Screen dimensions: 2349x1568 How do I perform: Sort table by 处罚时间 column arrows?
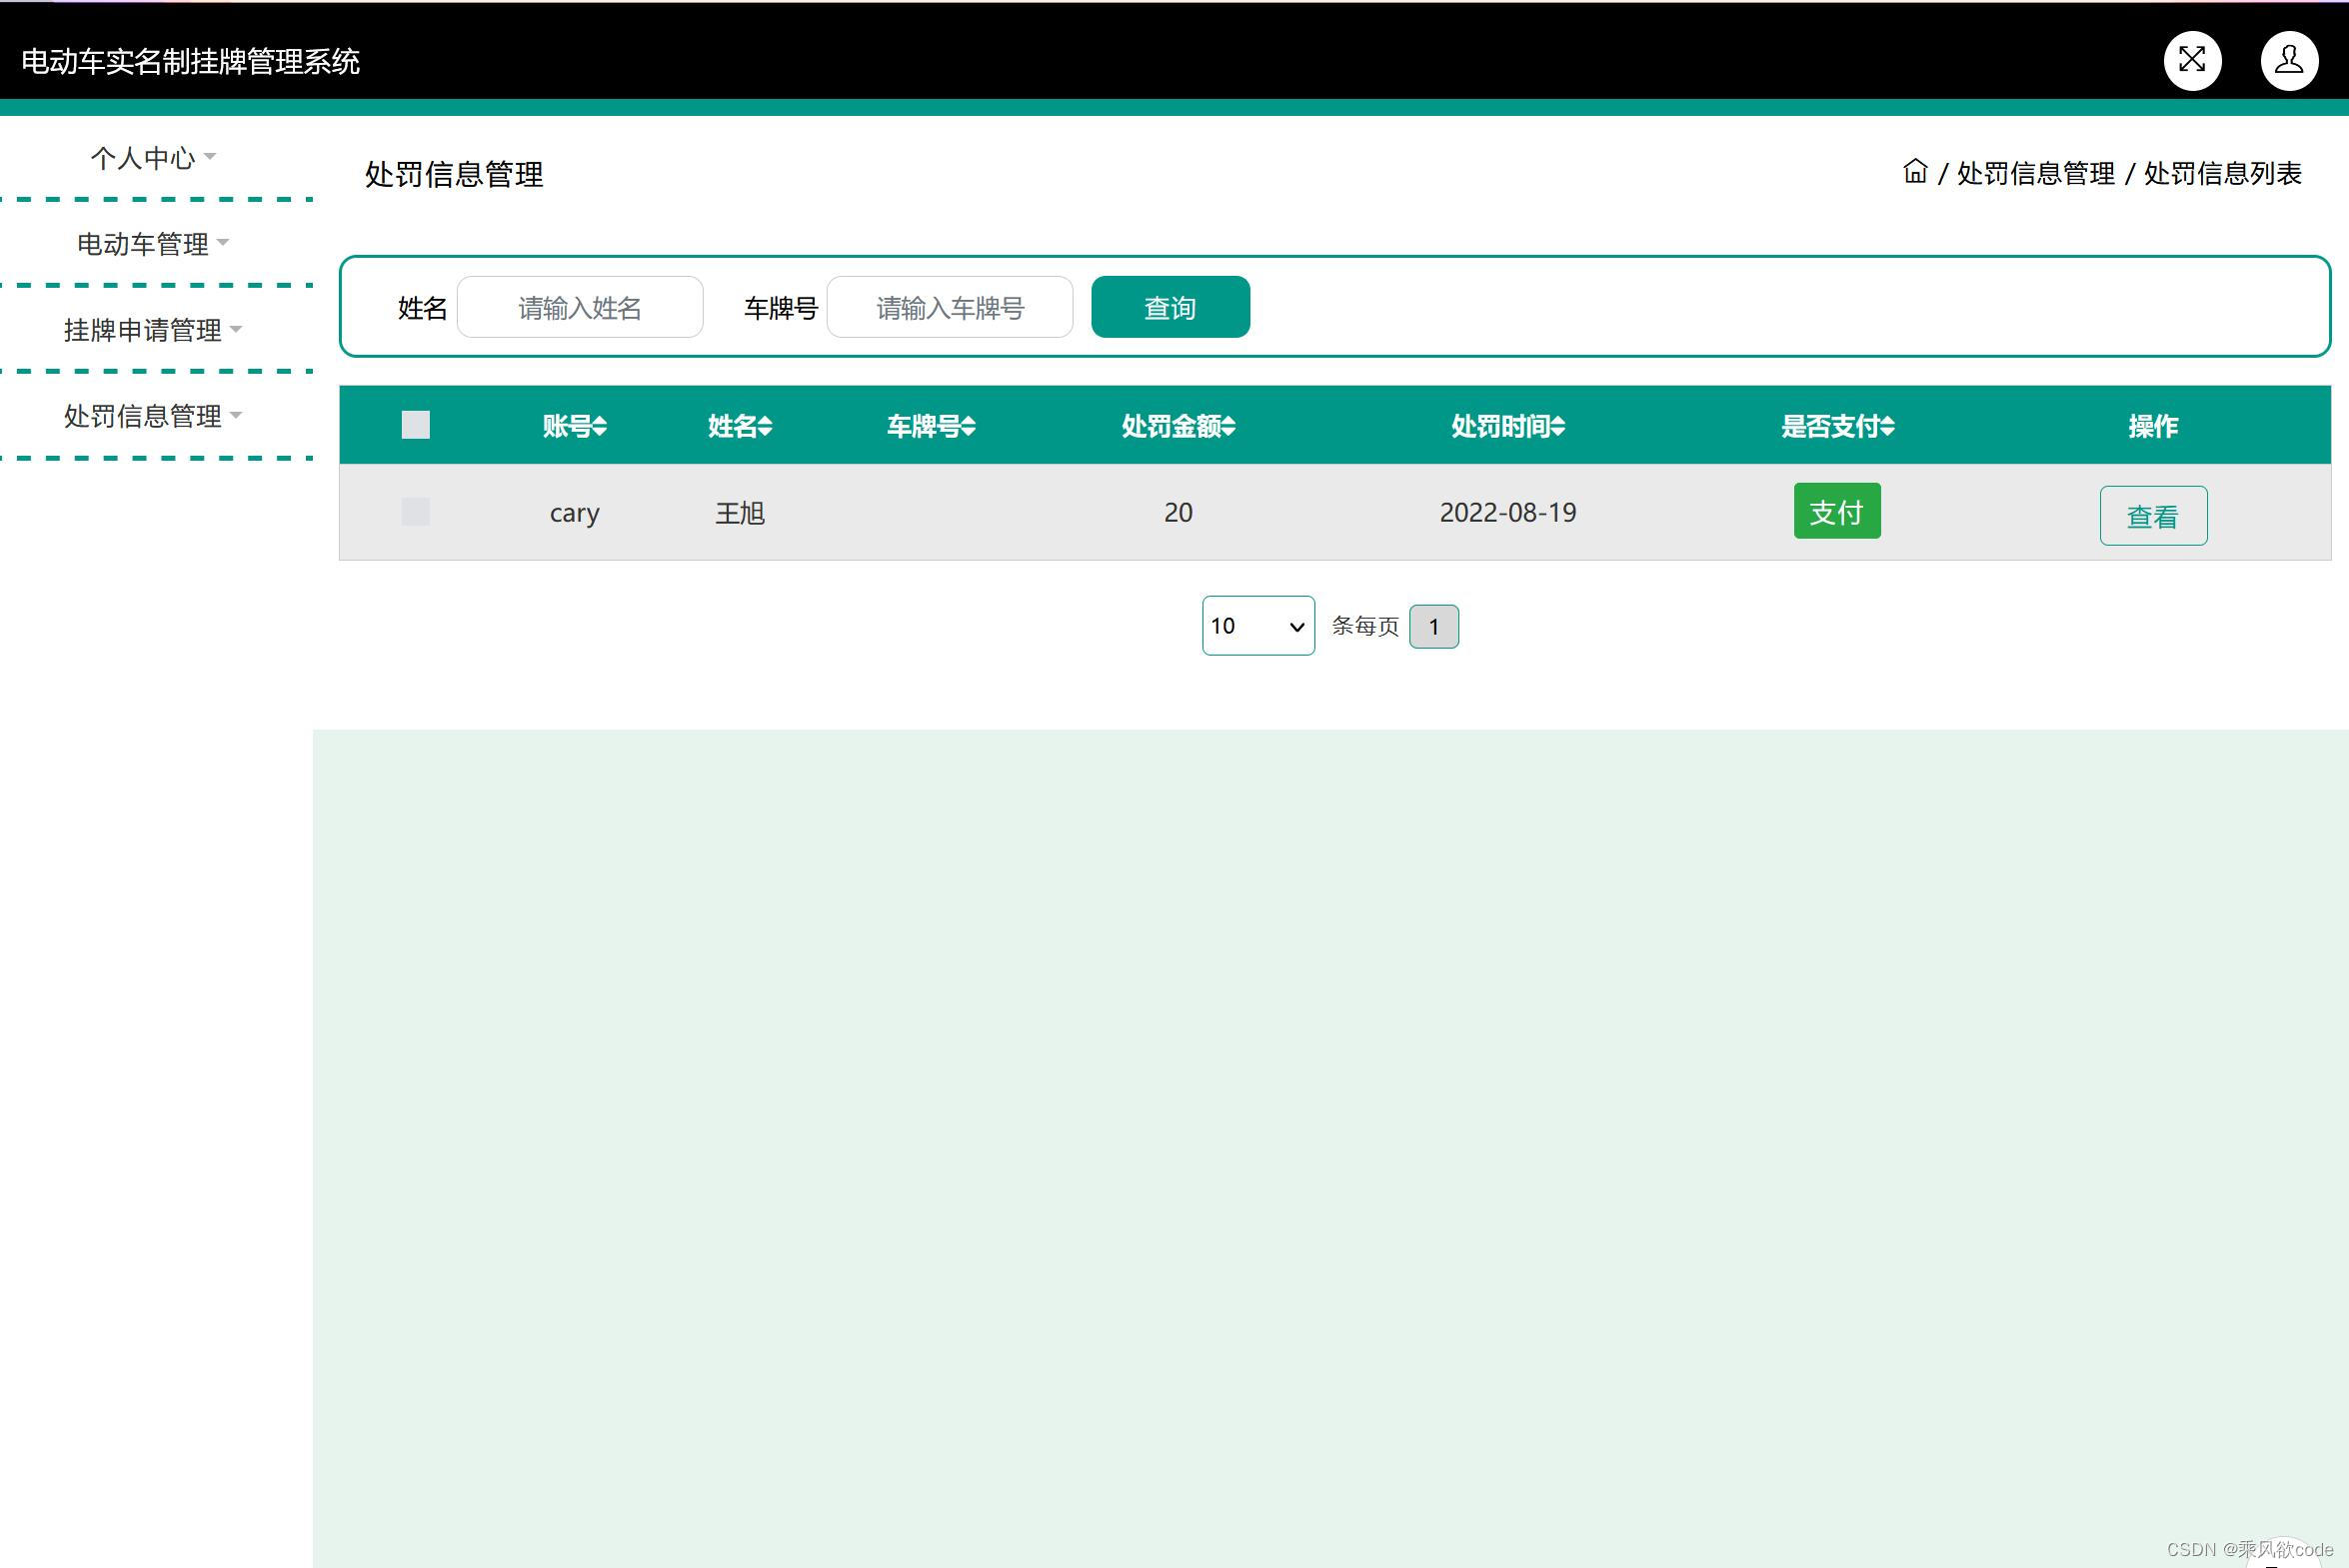(1558, 427)
